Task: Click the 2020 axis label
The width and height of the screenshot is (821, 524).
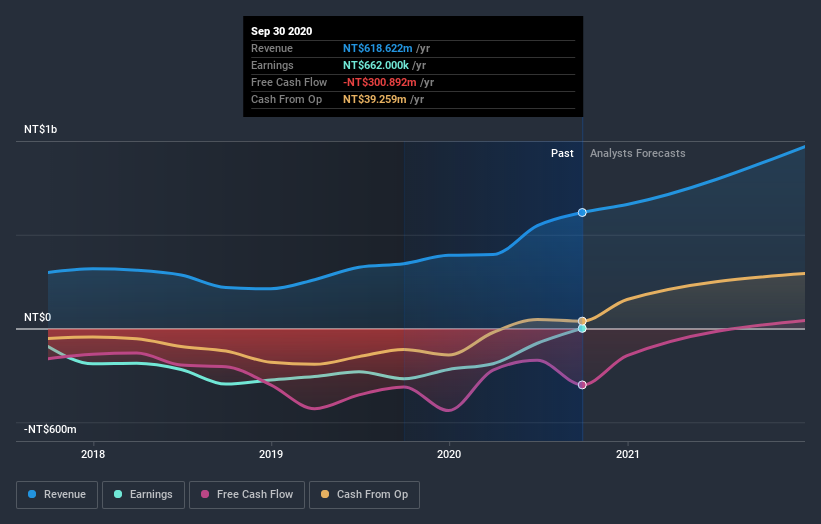Action: point(449,454)
